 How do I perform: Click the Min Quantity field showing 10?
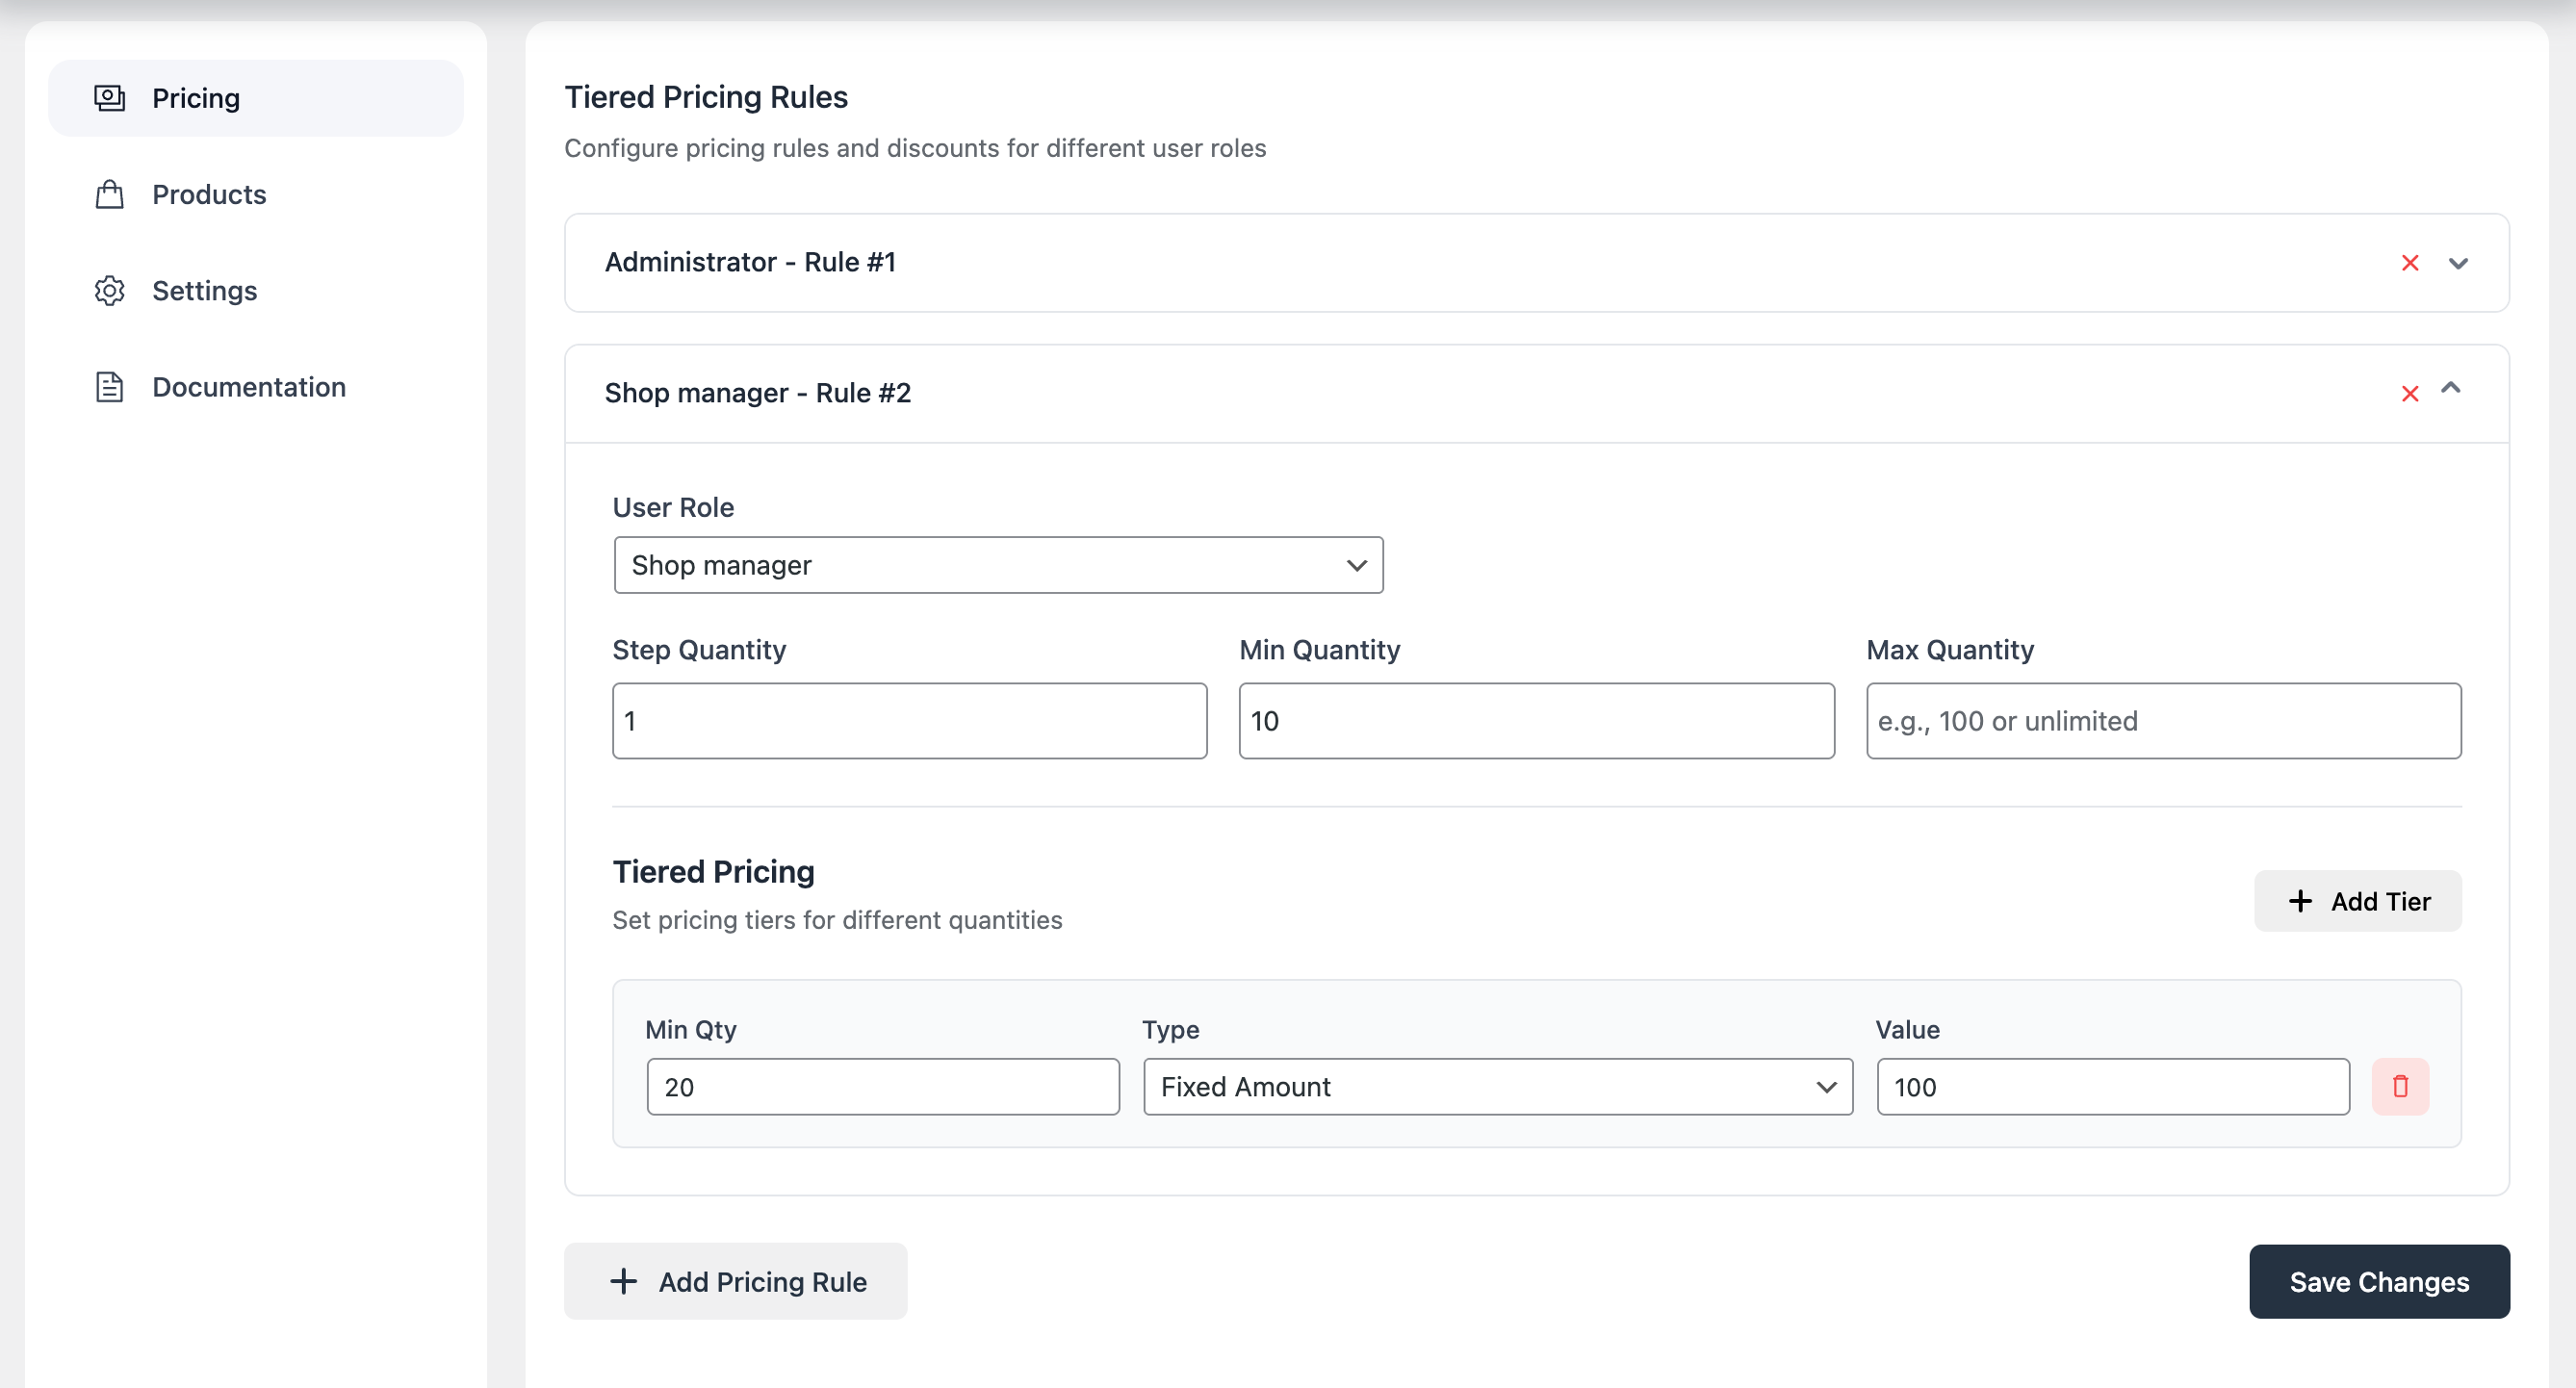click(x=1536, y=720)
